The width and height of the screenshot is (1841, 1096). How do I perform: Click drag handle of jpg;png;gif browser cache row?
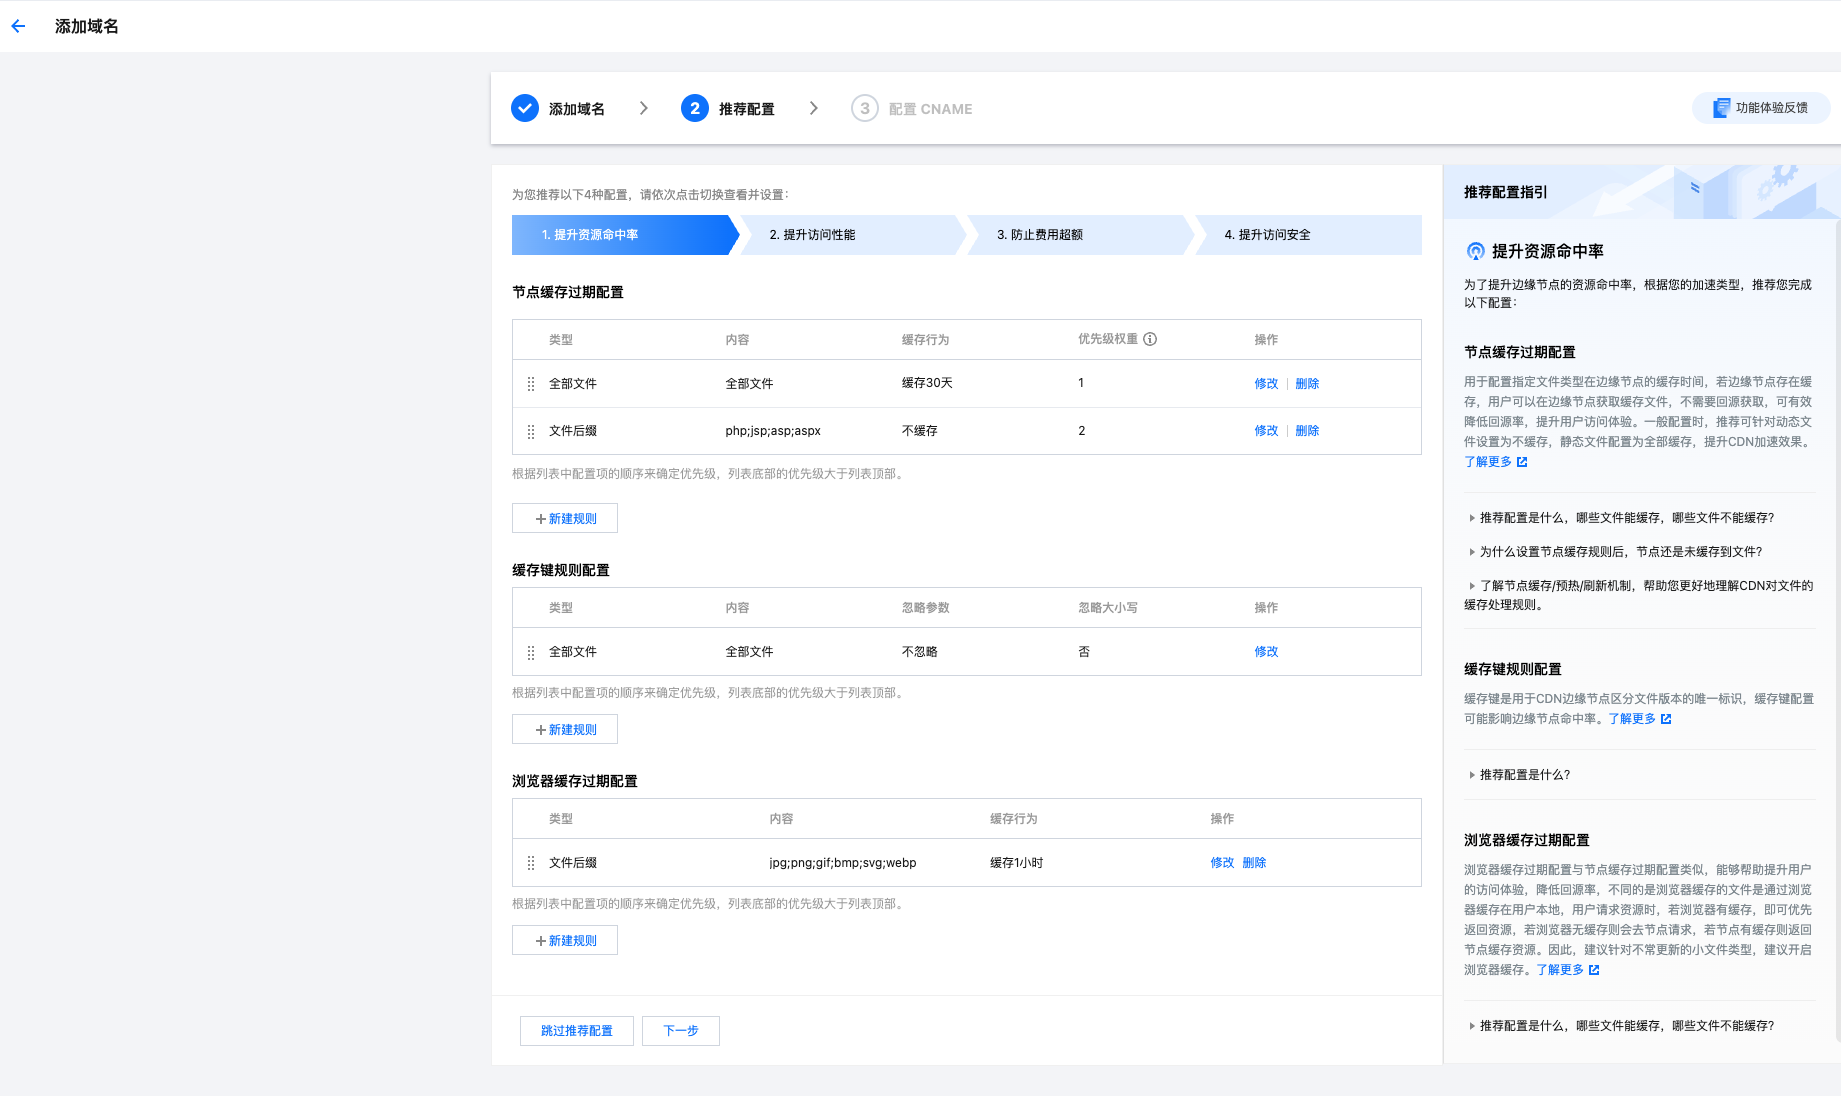[531, 863]
